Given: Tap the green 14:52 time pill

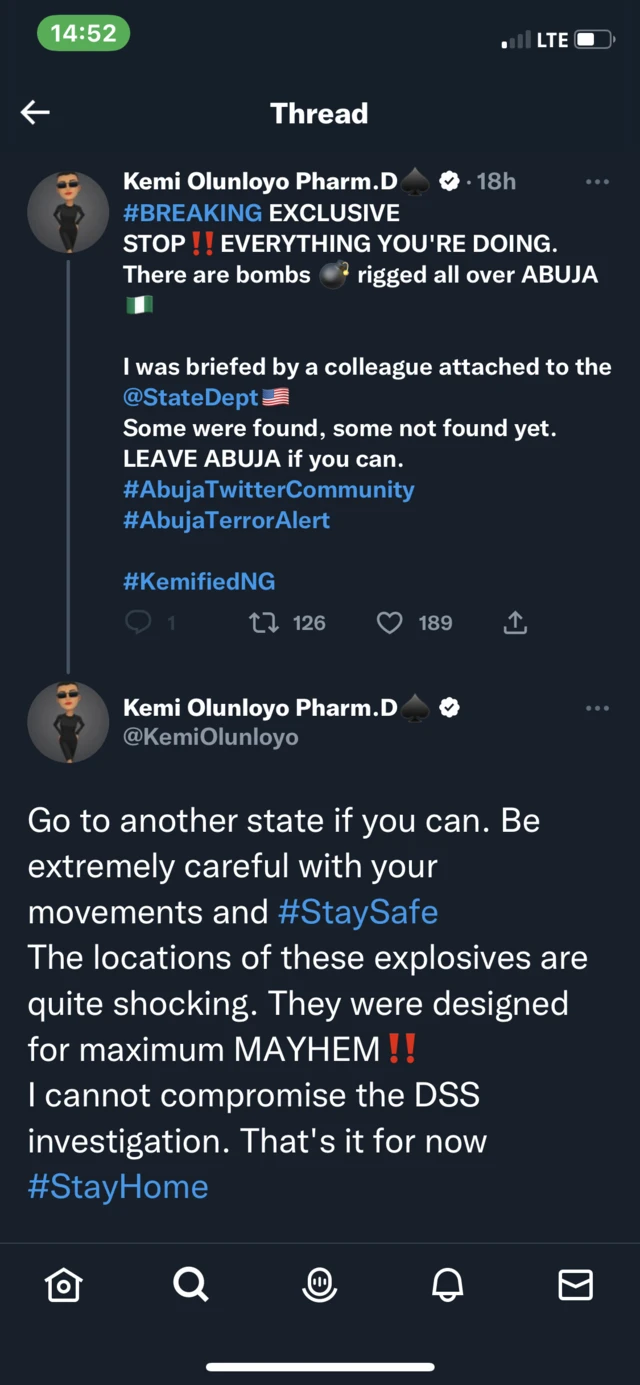Looking at the screenshot, I should [x=83, y=33].
